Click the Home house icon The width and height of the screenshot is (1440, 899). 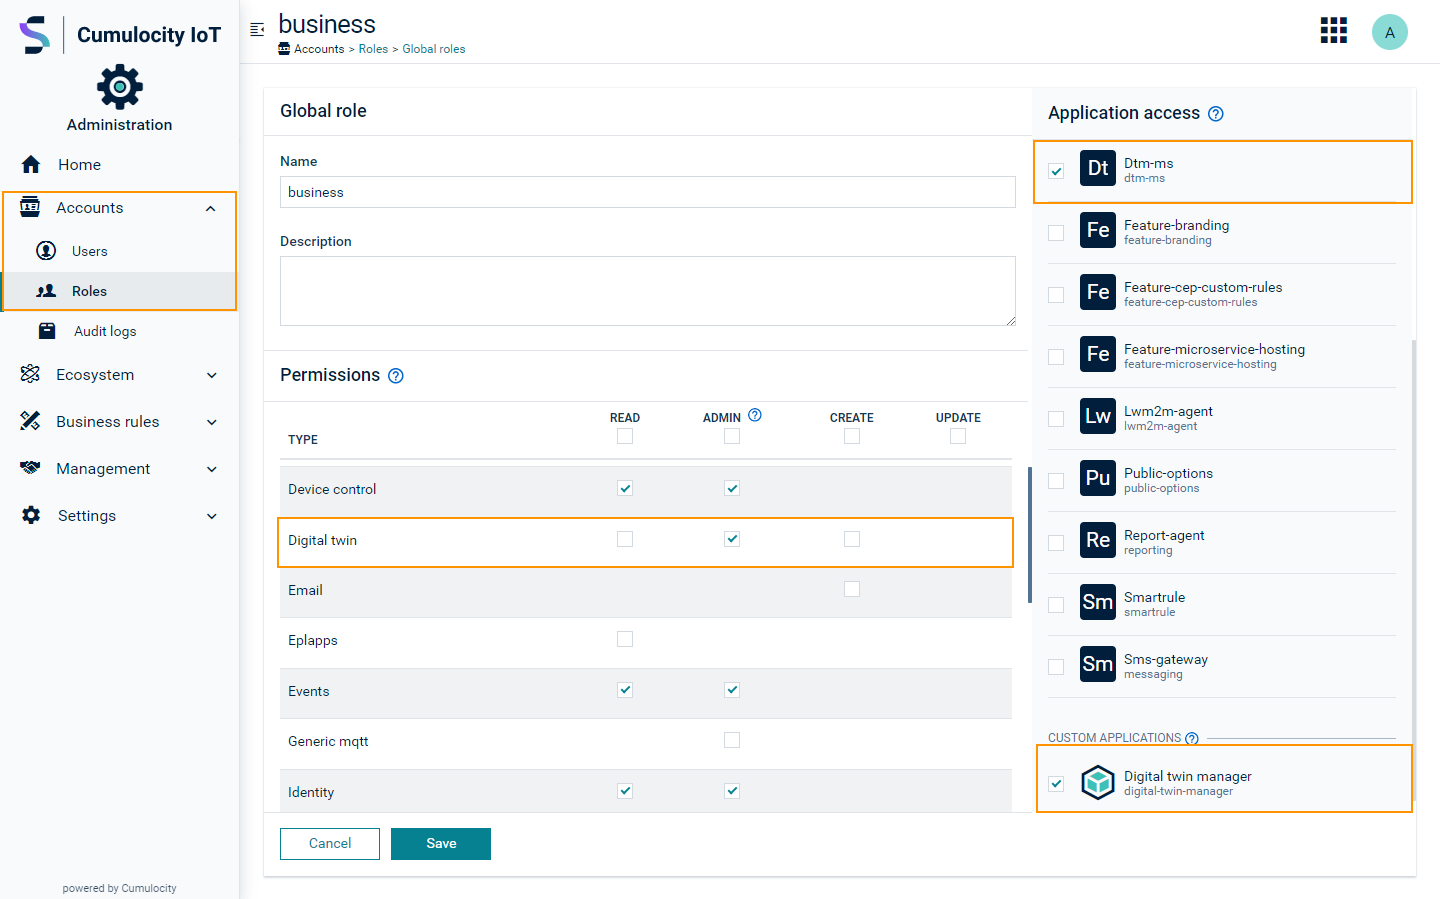[x=31, y=164]
